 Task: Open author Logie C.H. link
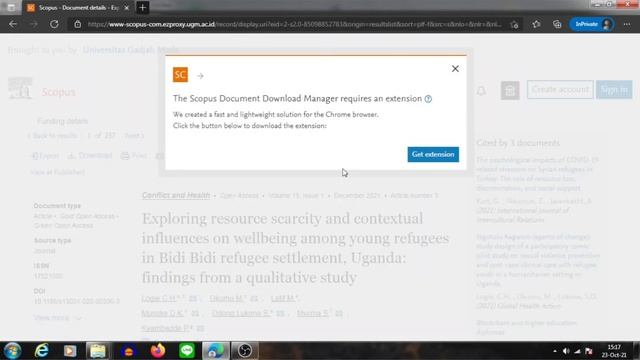click(159, 298)
